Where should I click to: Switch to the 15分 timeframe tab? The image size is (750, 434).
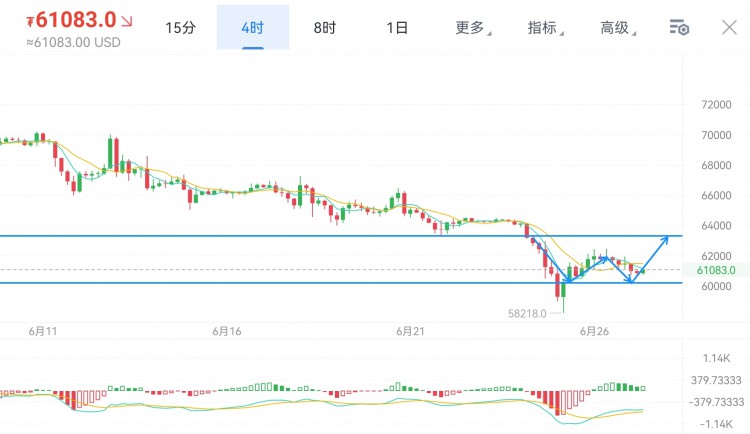(x=180, y=28)
